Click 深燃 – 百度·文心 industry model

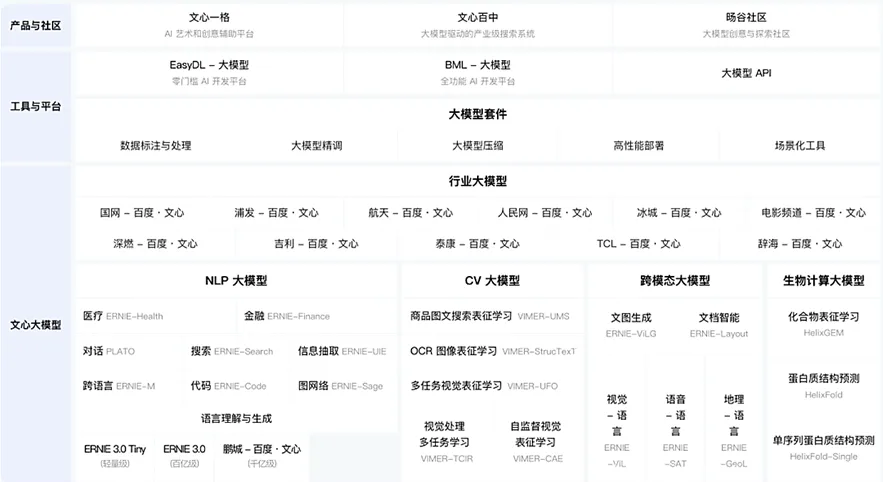pos(155,244)
